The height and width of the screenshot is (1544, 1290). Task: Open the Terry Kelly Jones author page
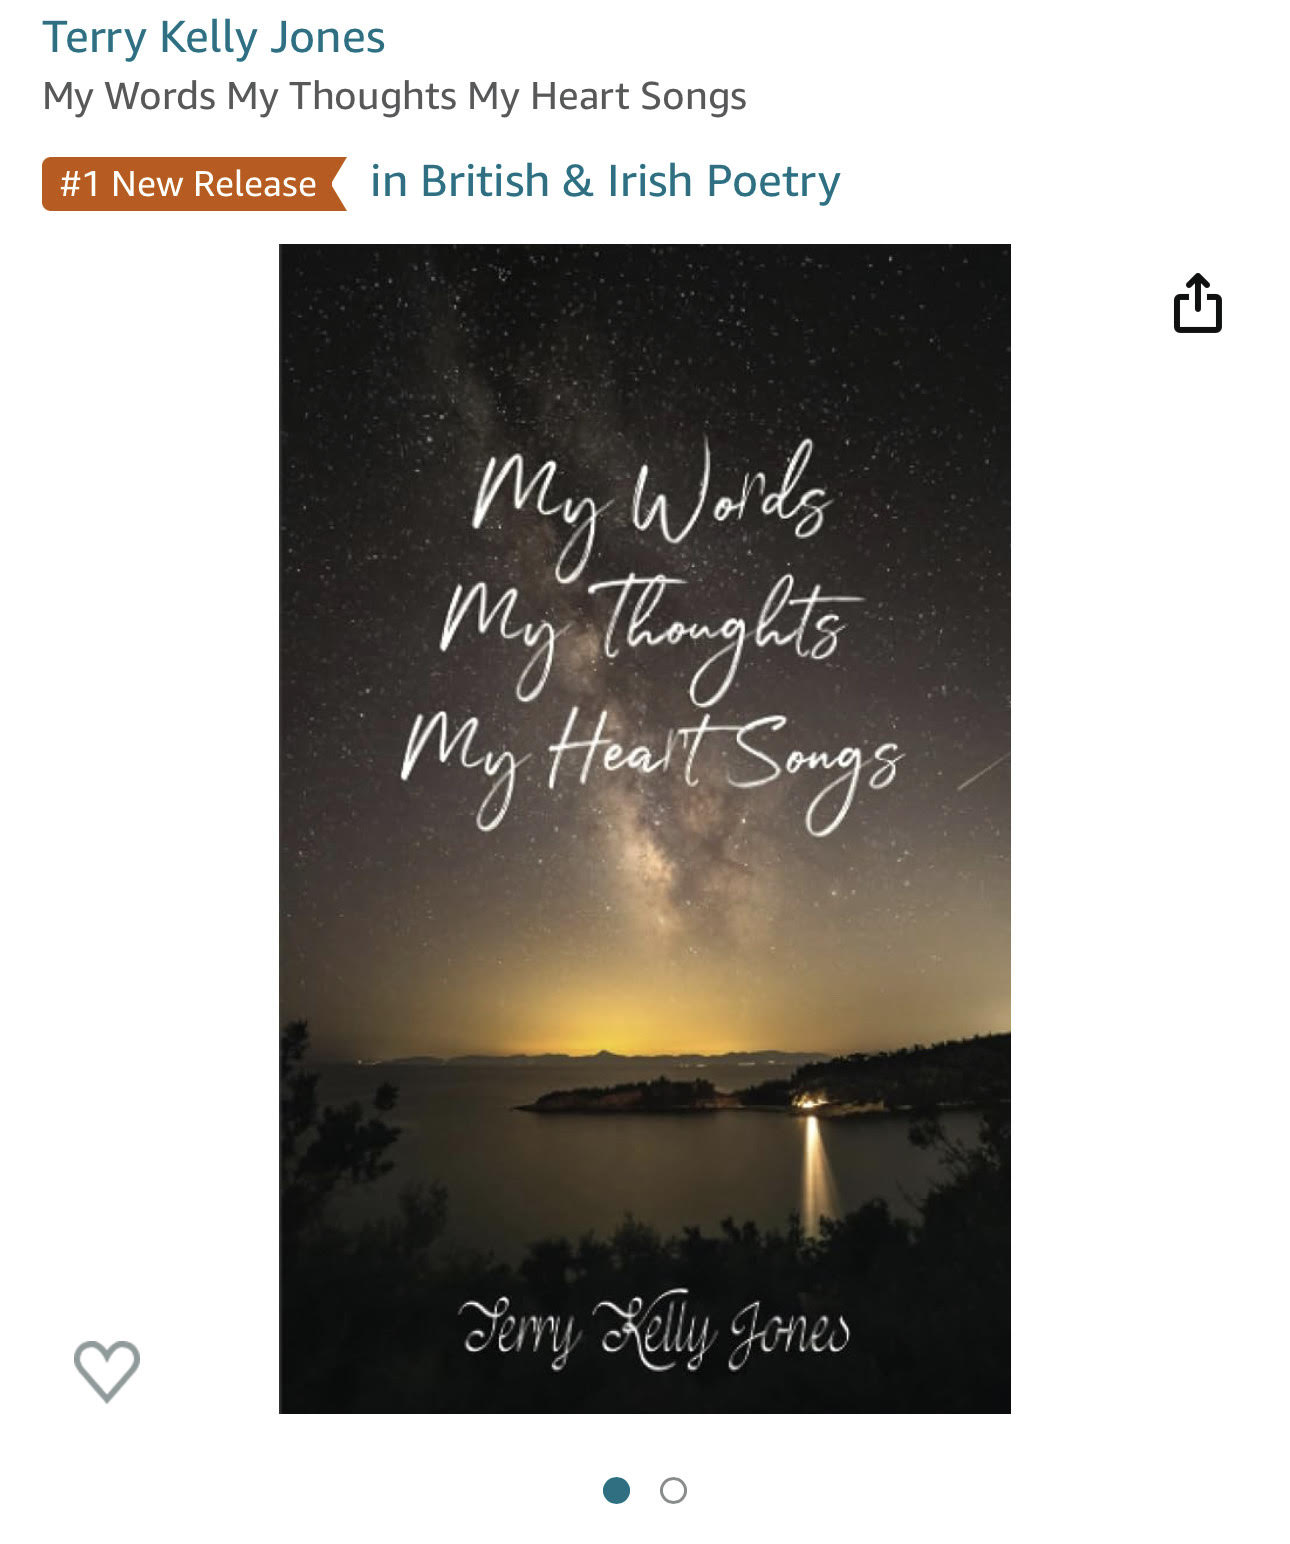point(213,38)
